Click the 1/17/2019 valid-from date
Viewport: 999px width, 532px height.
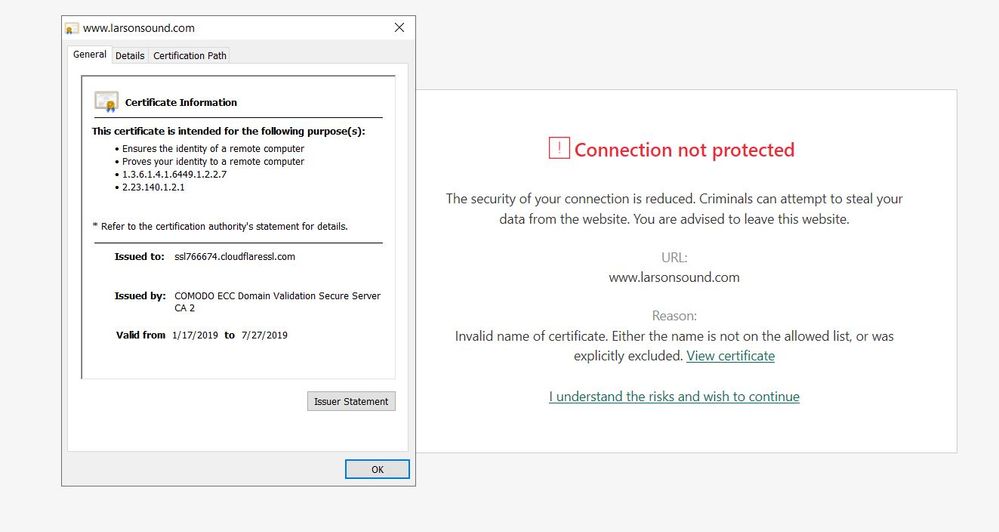(195, 335)
